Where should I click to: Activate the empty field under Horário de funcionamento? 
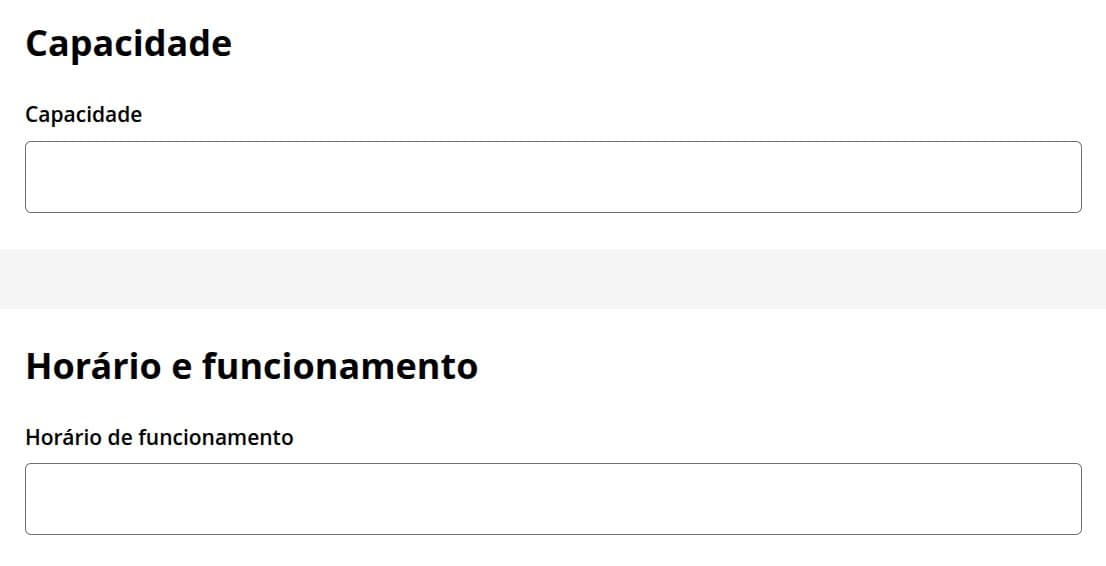553,499
